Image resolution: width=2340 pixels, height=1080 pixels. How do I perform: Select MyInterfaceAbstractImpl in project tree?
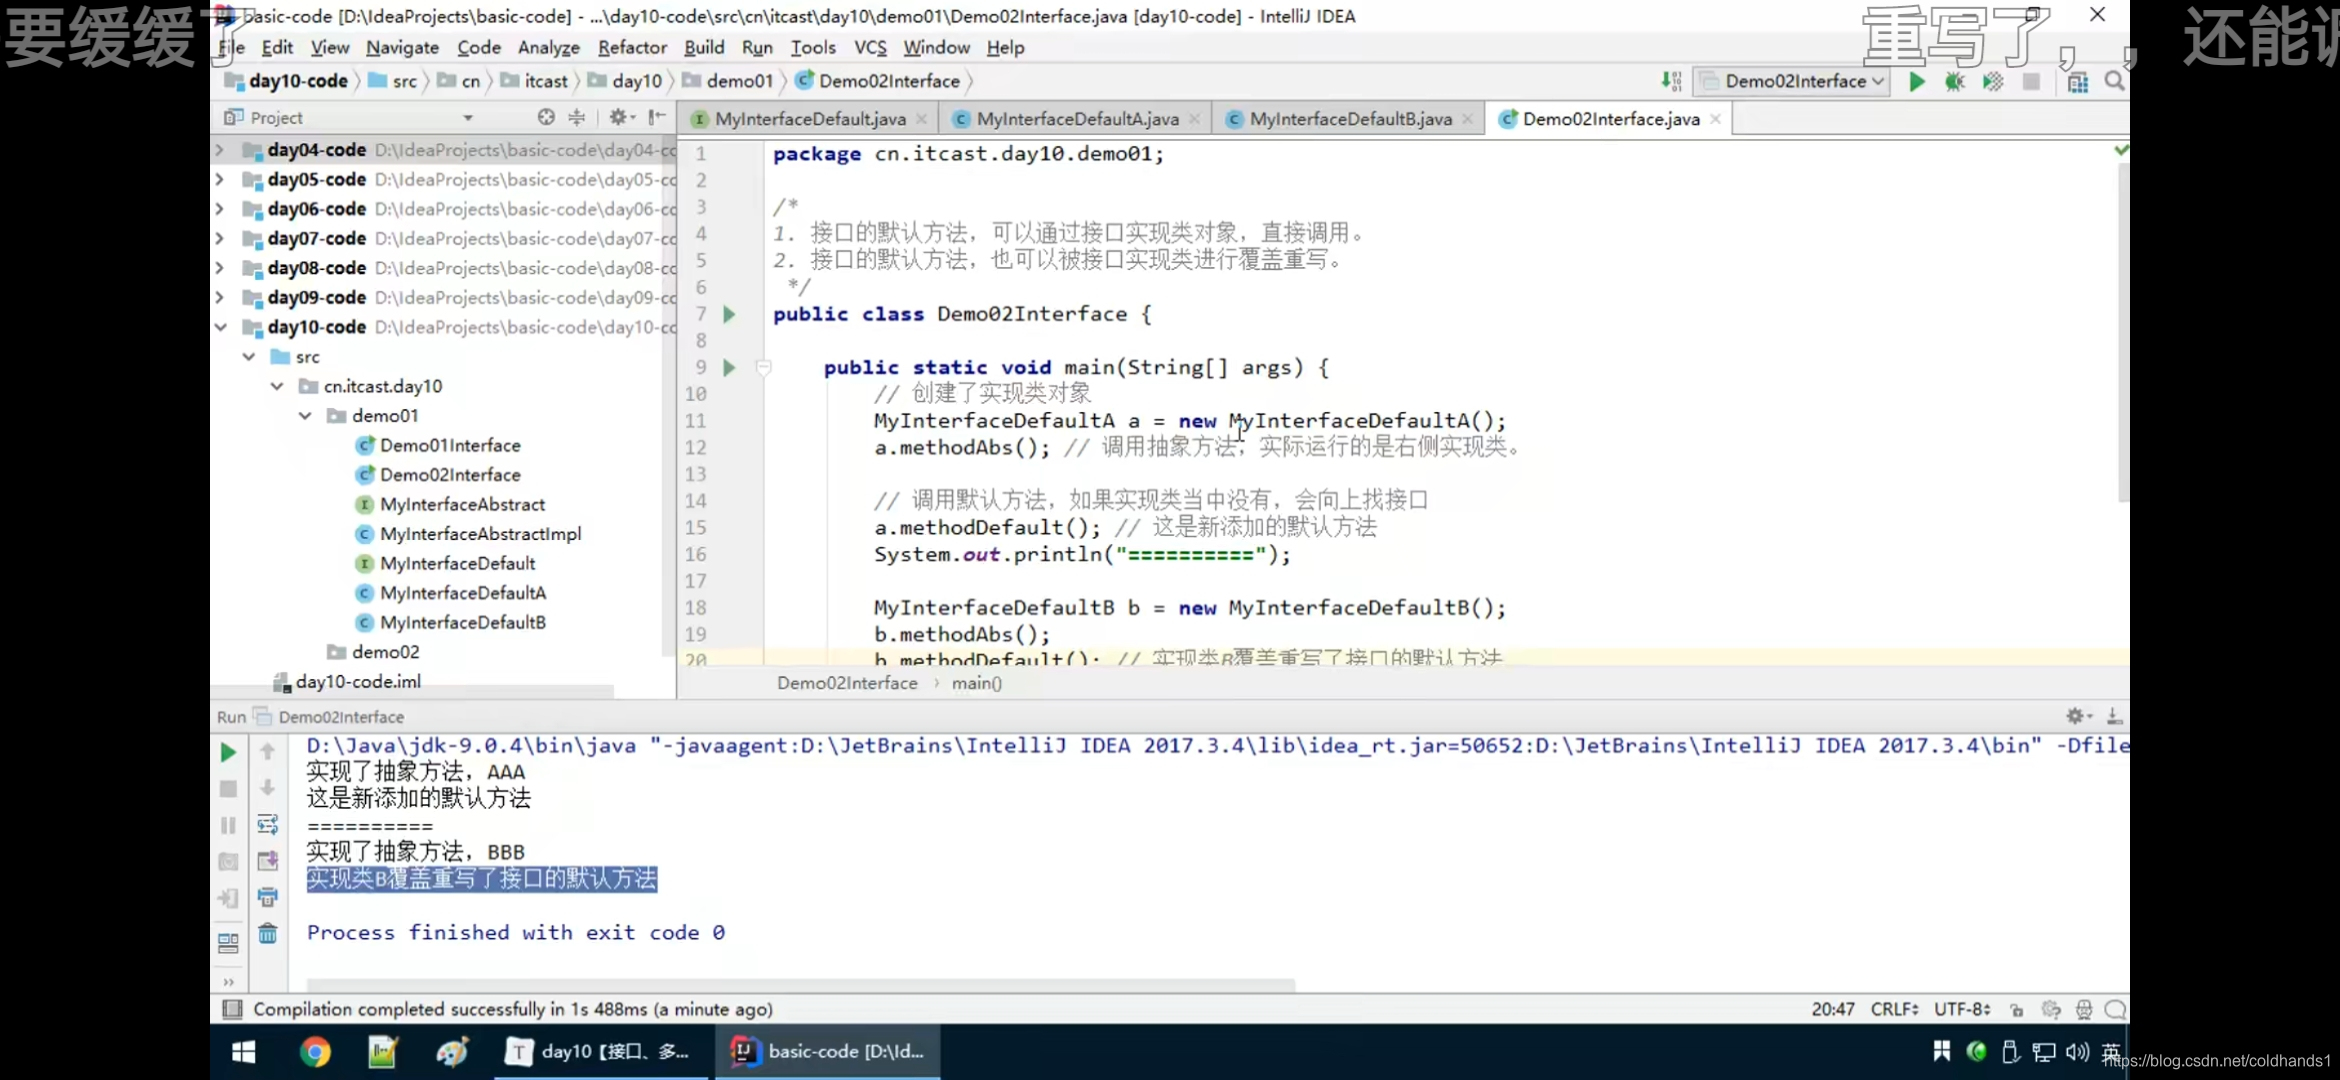pyautogui.click(x=480, y=534)
